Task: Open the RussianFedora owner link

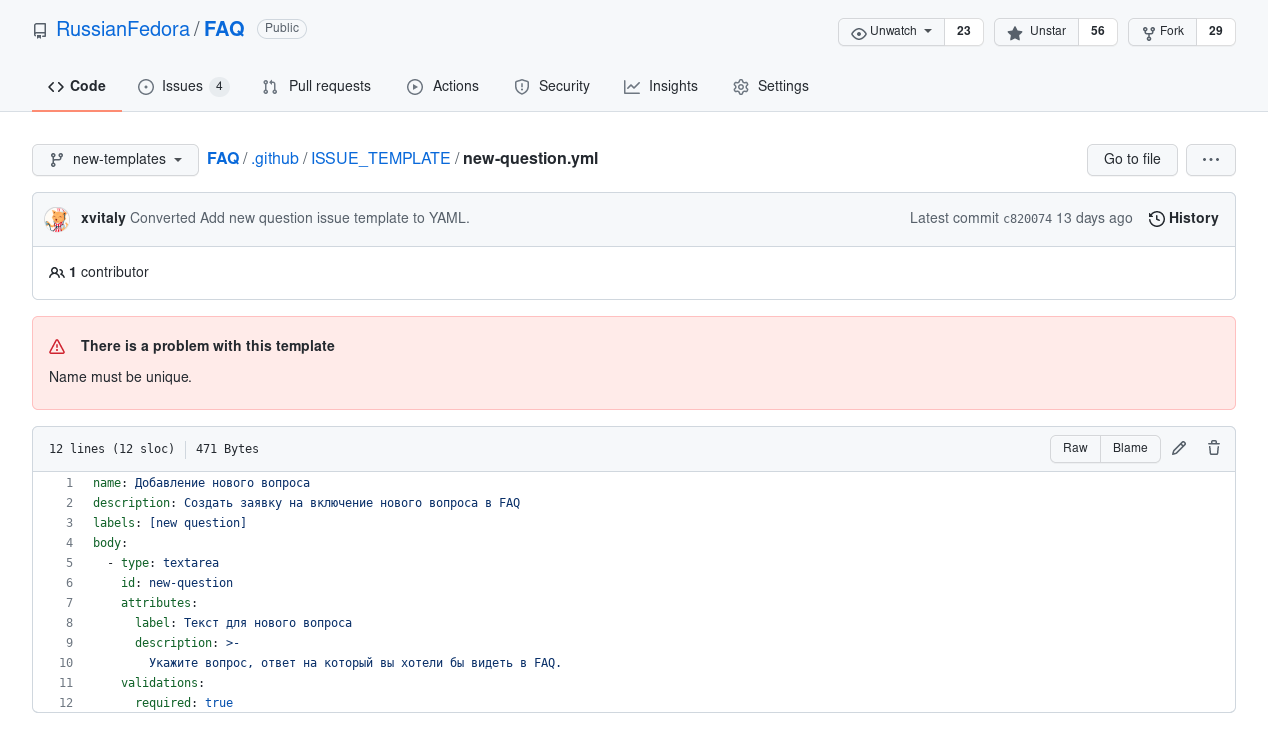Action: (x=123, y=29)
